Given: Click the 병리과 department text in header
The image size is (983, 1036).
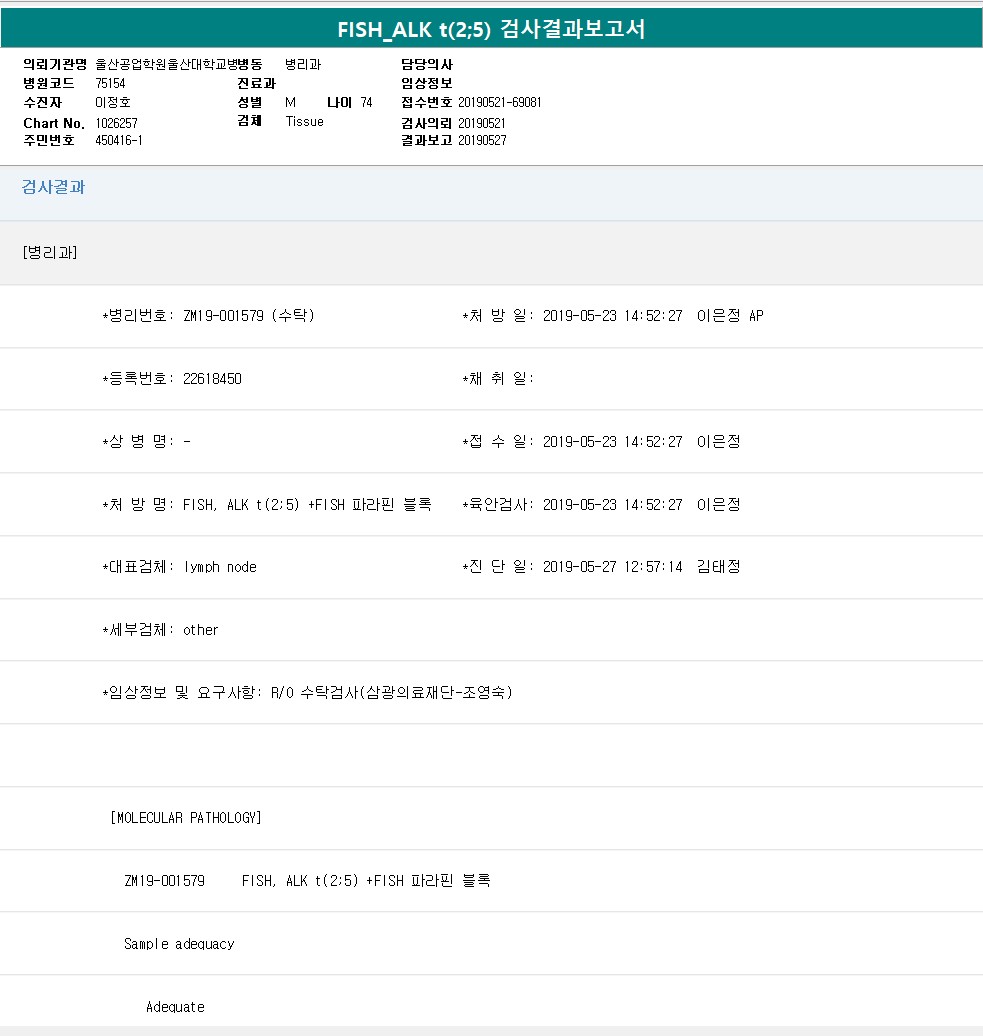Looking at the screenshot, I should tap(303, 64).
